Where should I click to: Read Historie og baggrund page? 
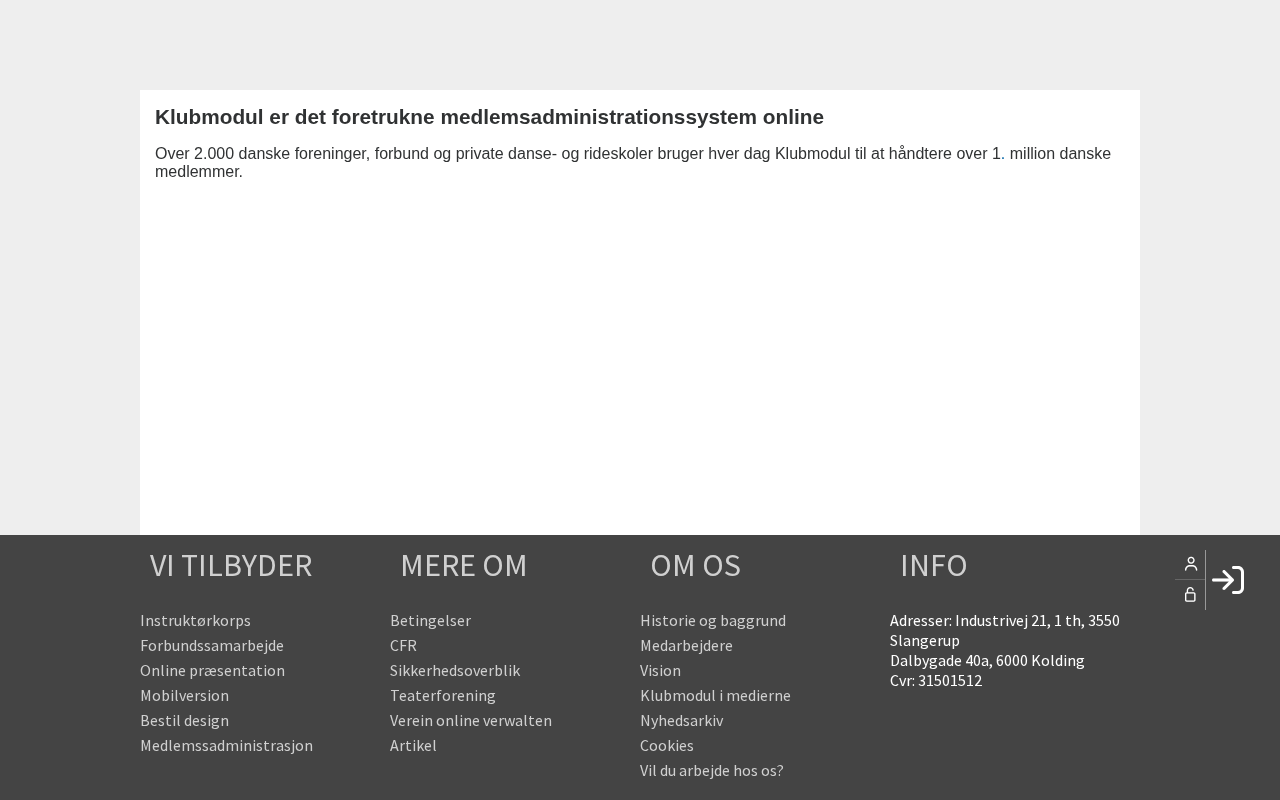(x=713, y=620)
